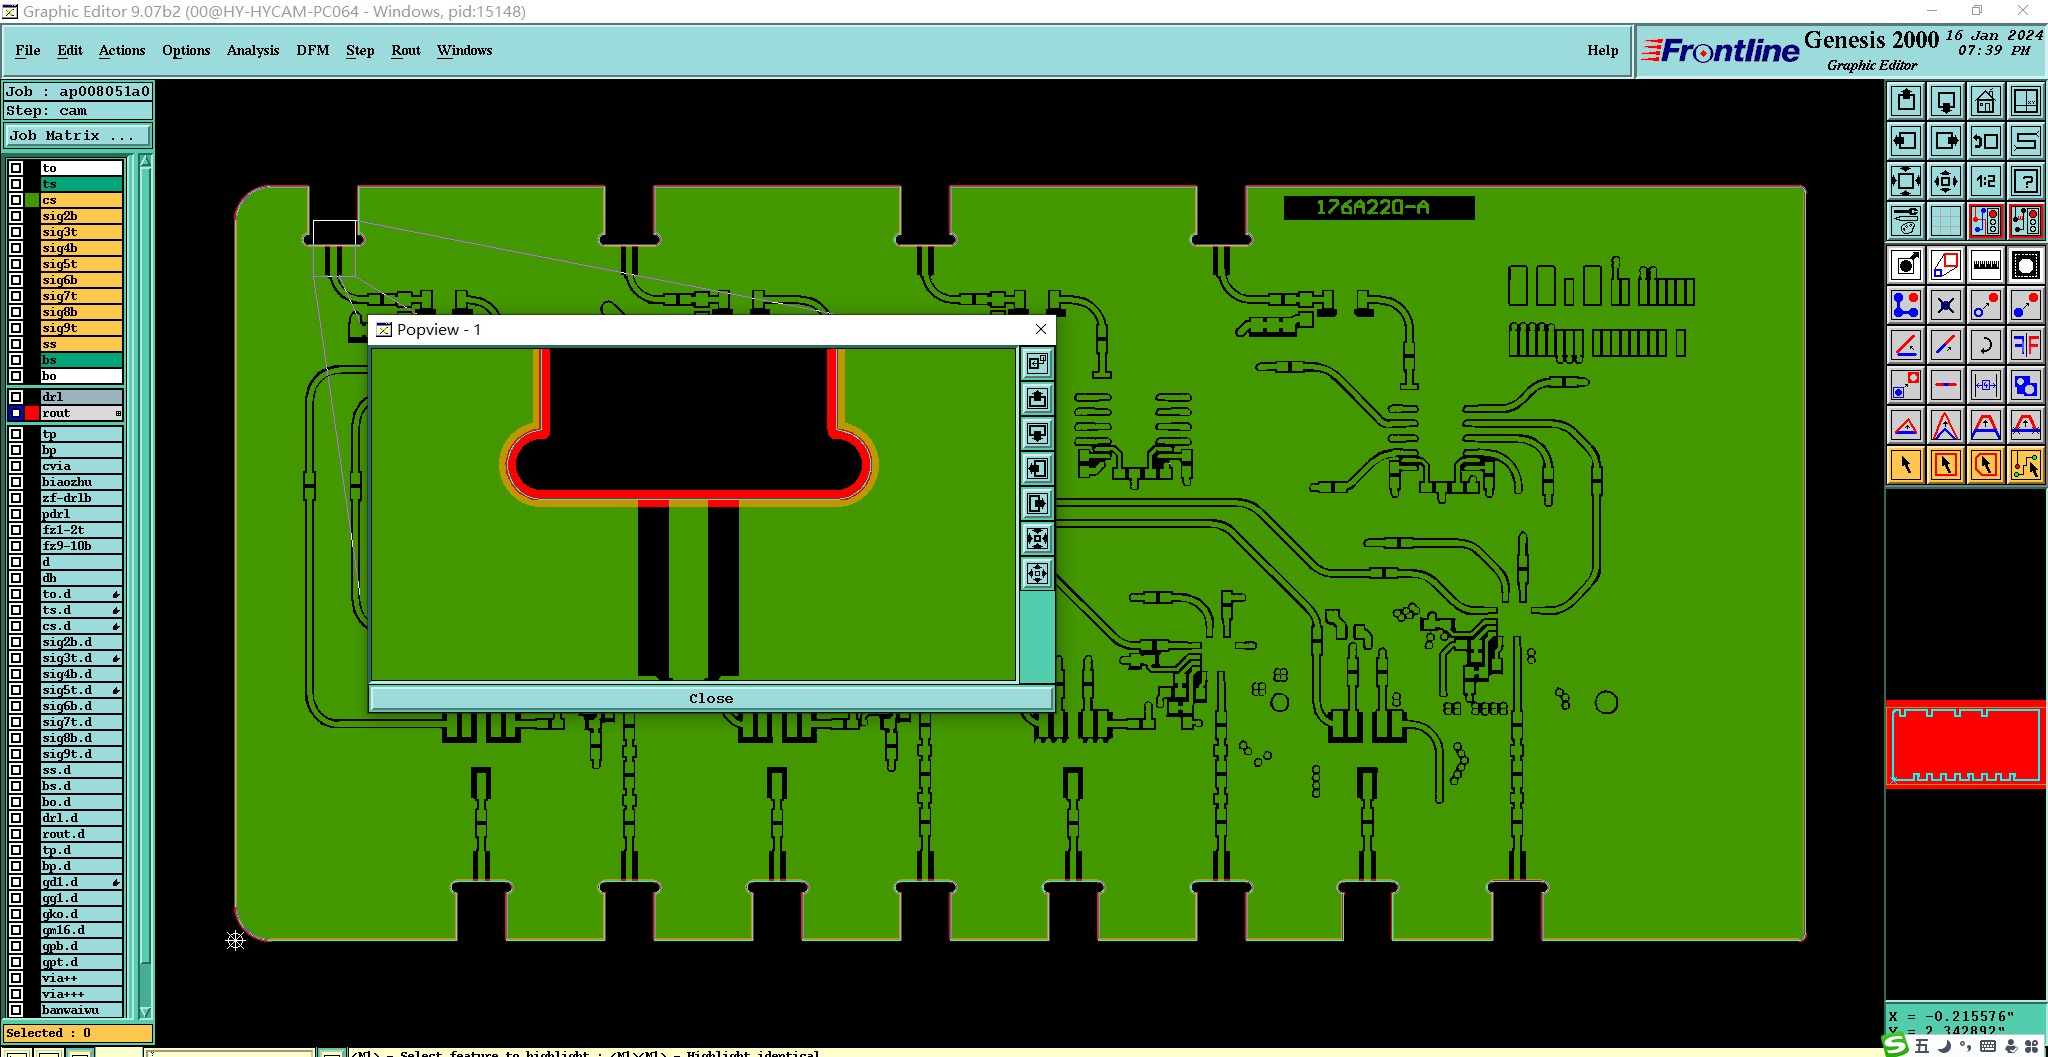Toggle visibility box for layer drl
Screen dimensions: 2048x1057
[16, 397]
